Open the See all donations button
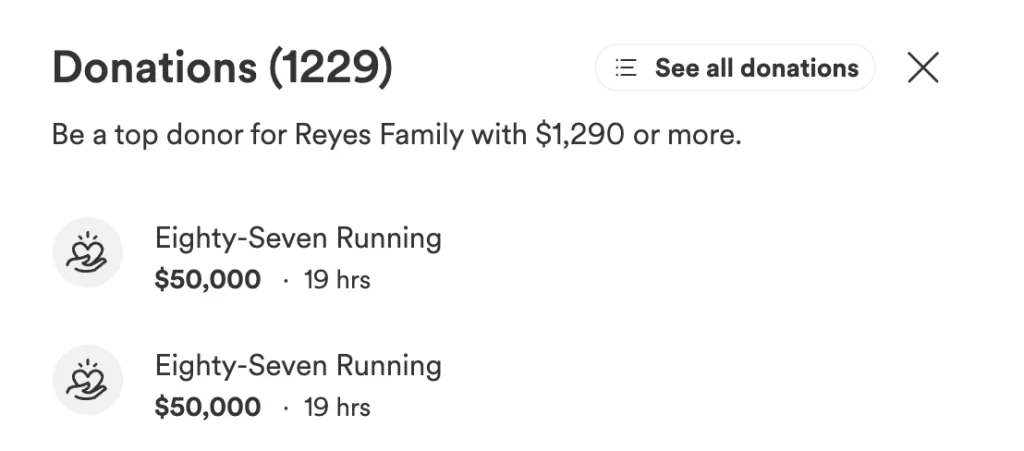Viewport: 1024px width, 451px height. 735,68
